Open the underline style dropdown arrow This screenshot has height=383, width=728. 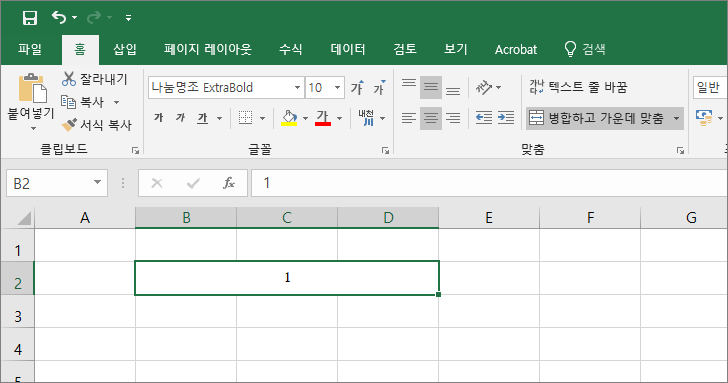point(219,119)
